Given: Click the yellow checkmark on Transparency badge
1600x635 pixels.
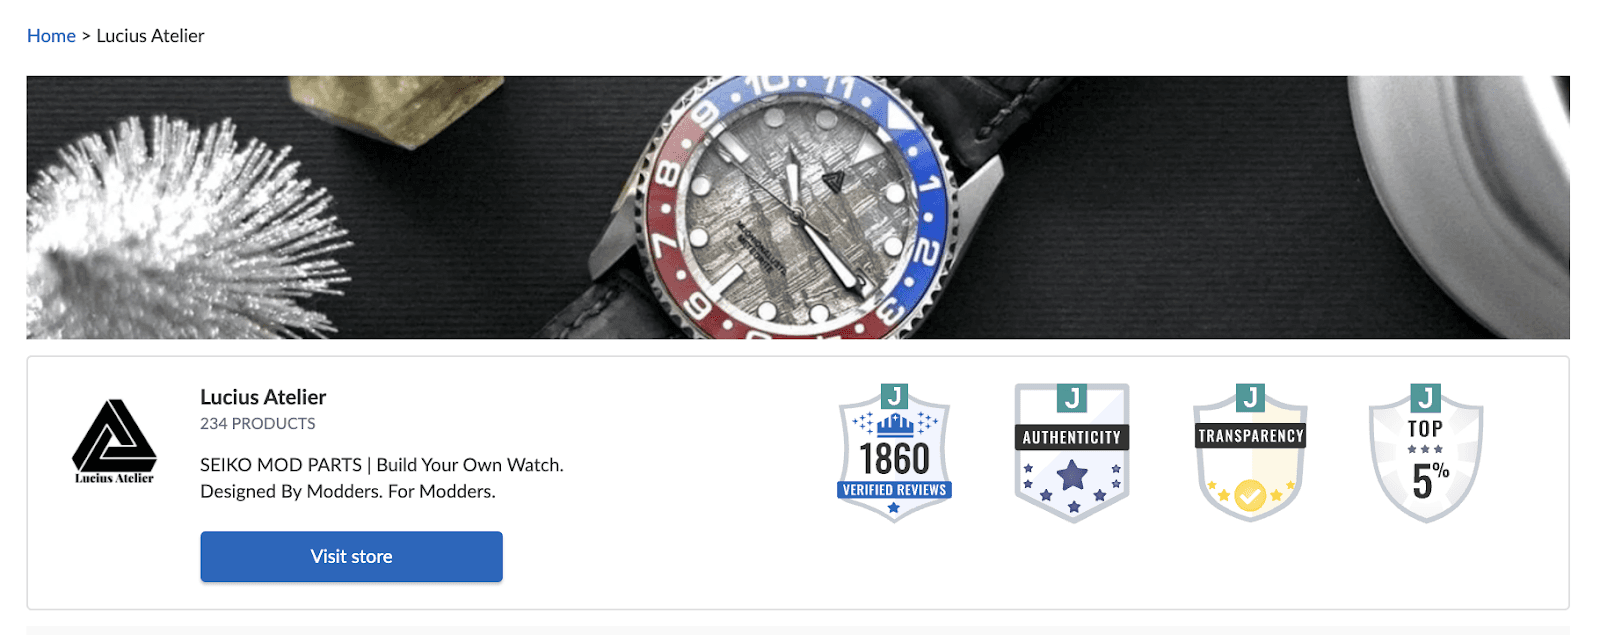Looking at the screenshot, I should [x=1250, y=494].
